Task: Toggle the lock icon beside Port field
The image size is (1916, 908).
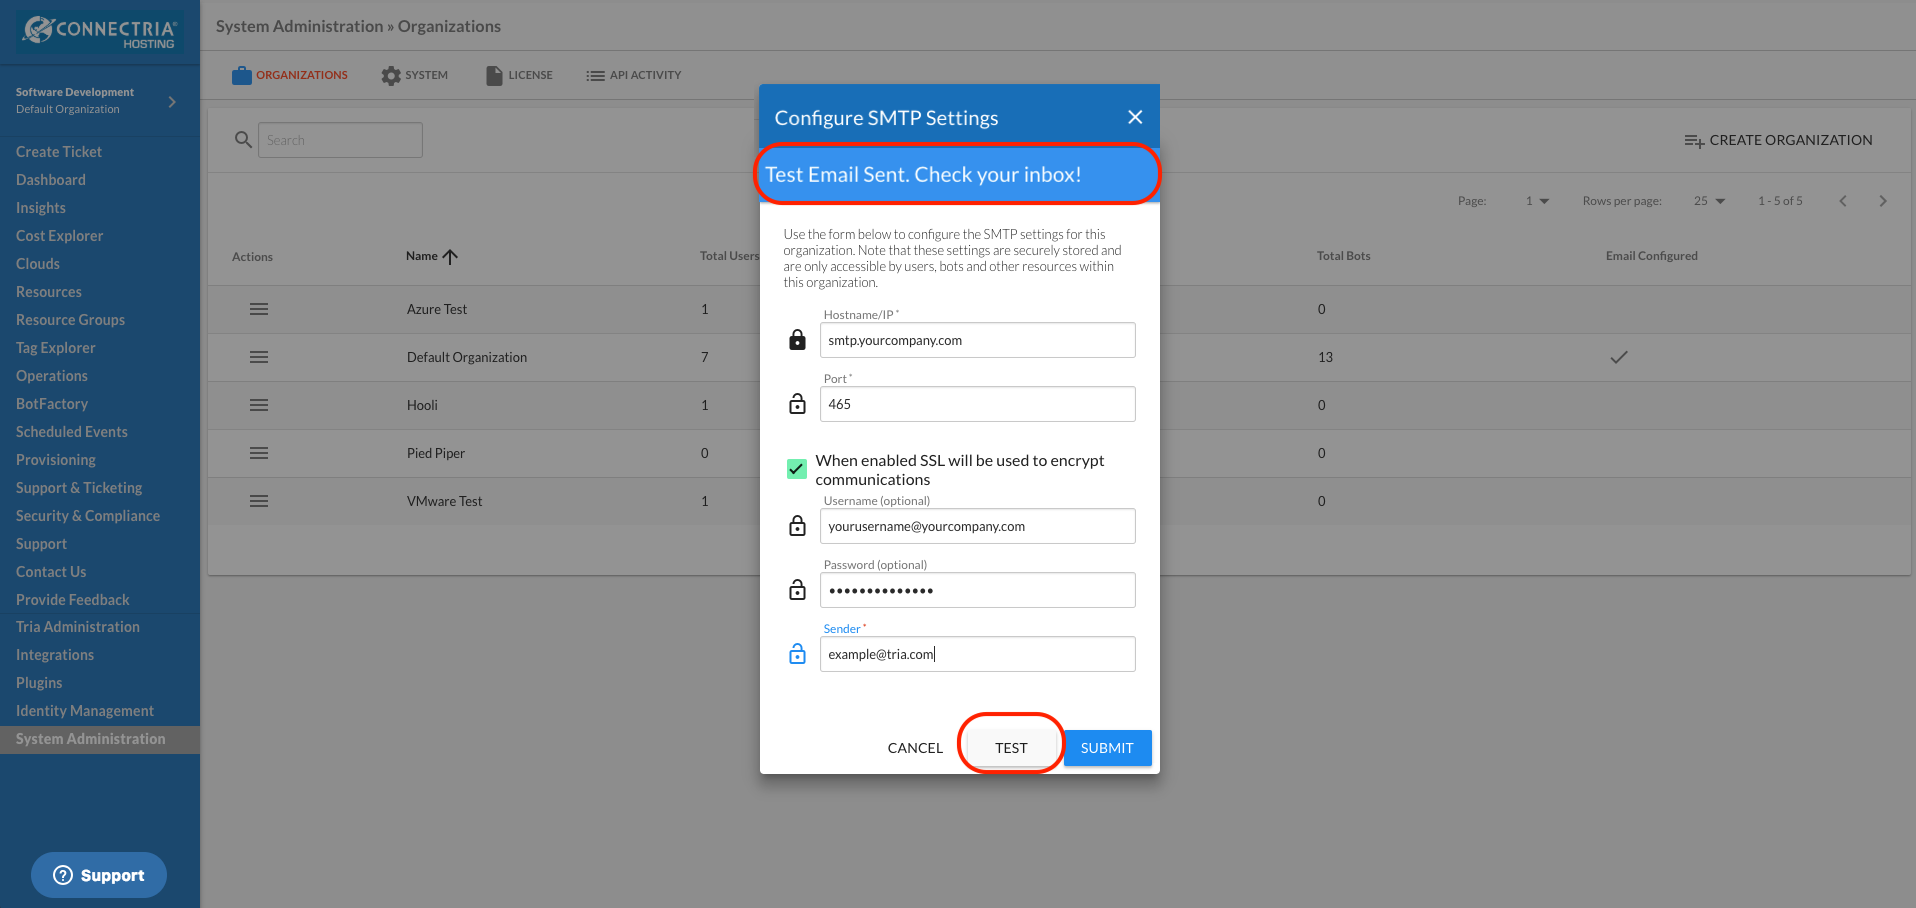Action: pos(797,404)
